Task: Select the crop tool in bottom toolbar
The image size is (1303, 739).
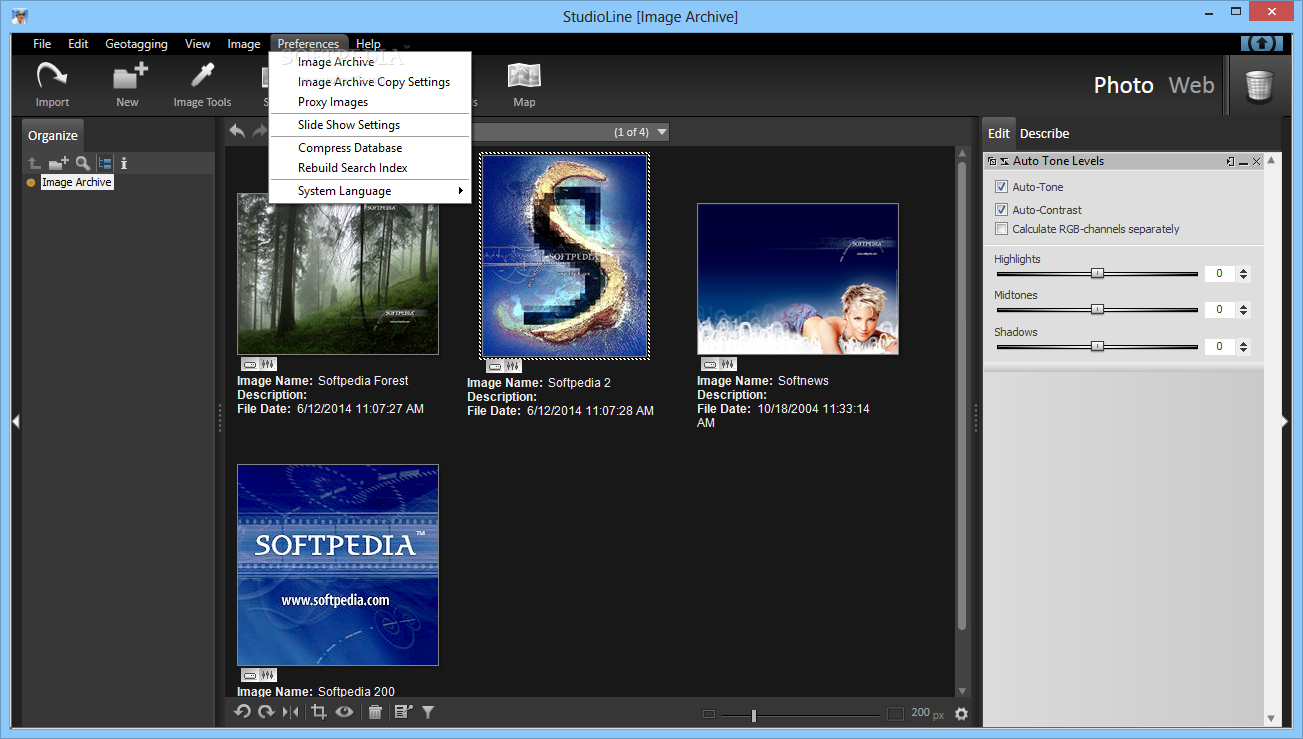Action: (x=320, y=712)
